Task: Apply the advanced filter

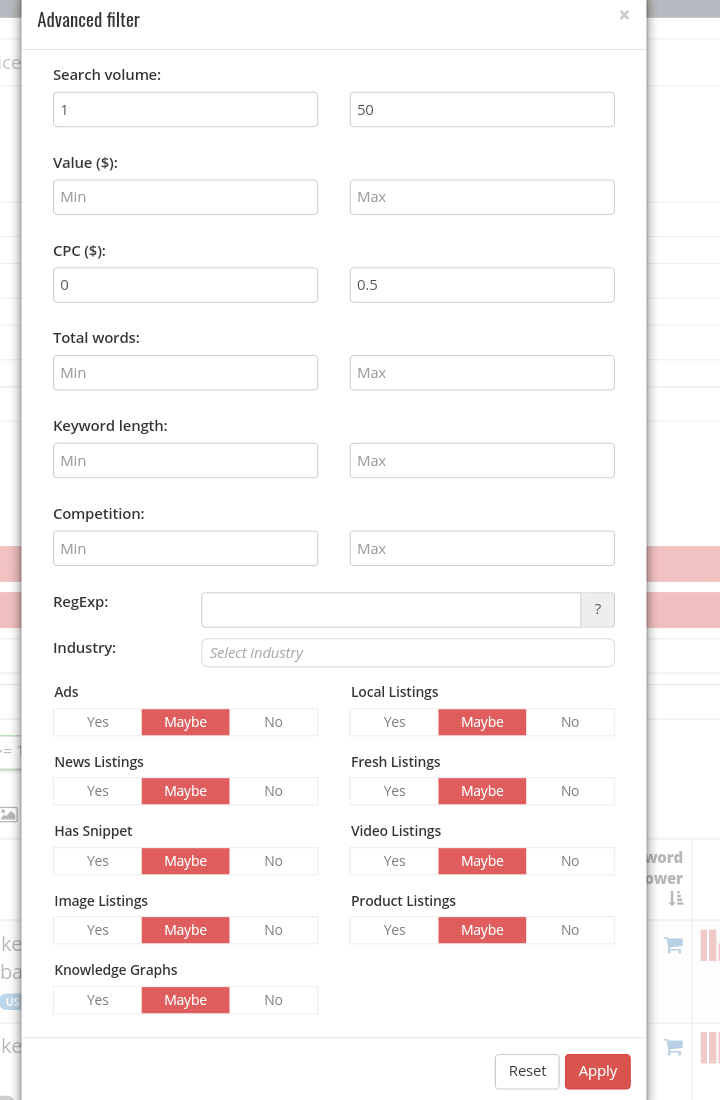Action: tap(597, 1071)
